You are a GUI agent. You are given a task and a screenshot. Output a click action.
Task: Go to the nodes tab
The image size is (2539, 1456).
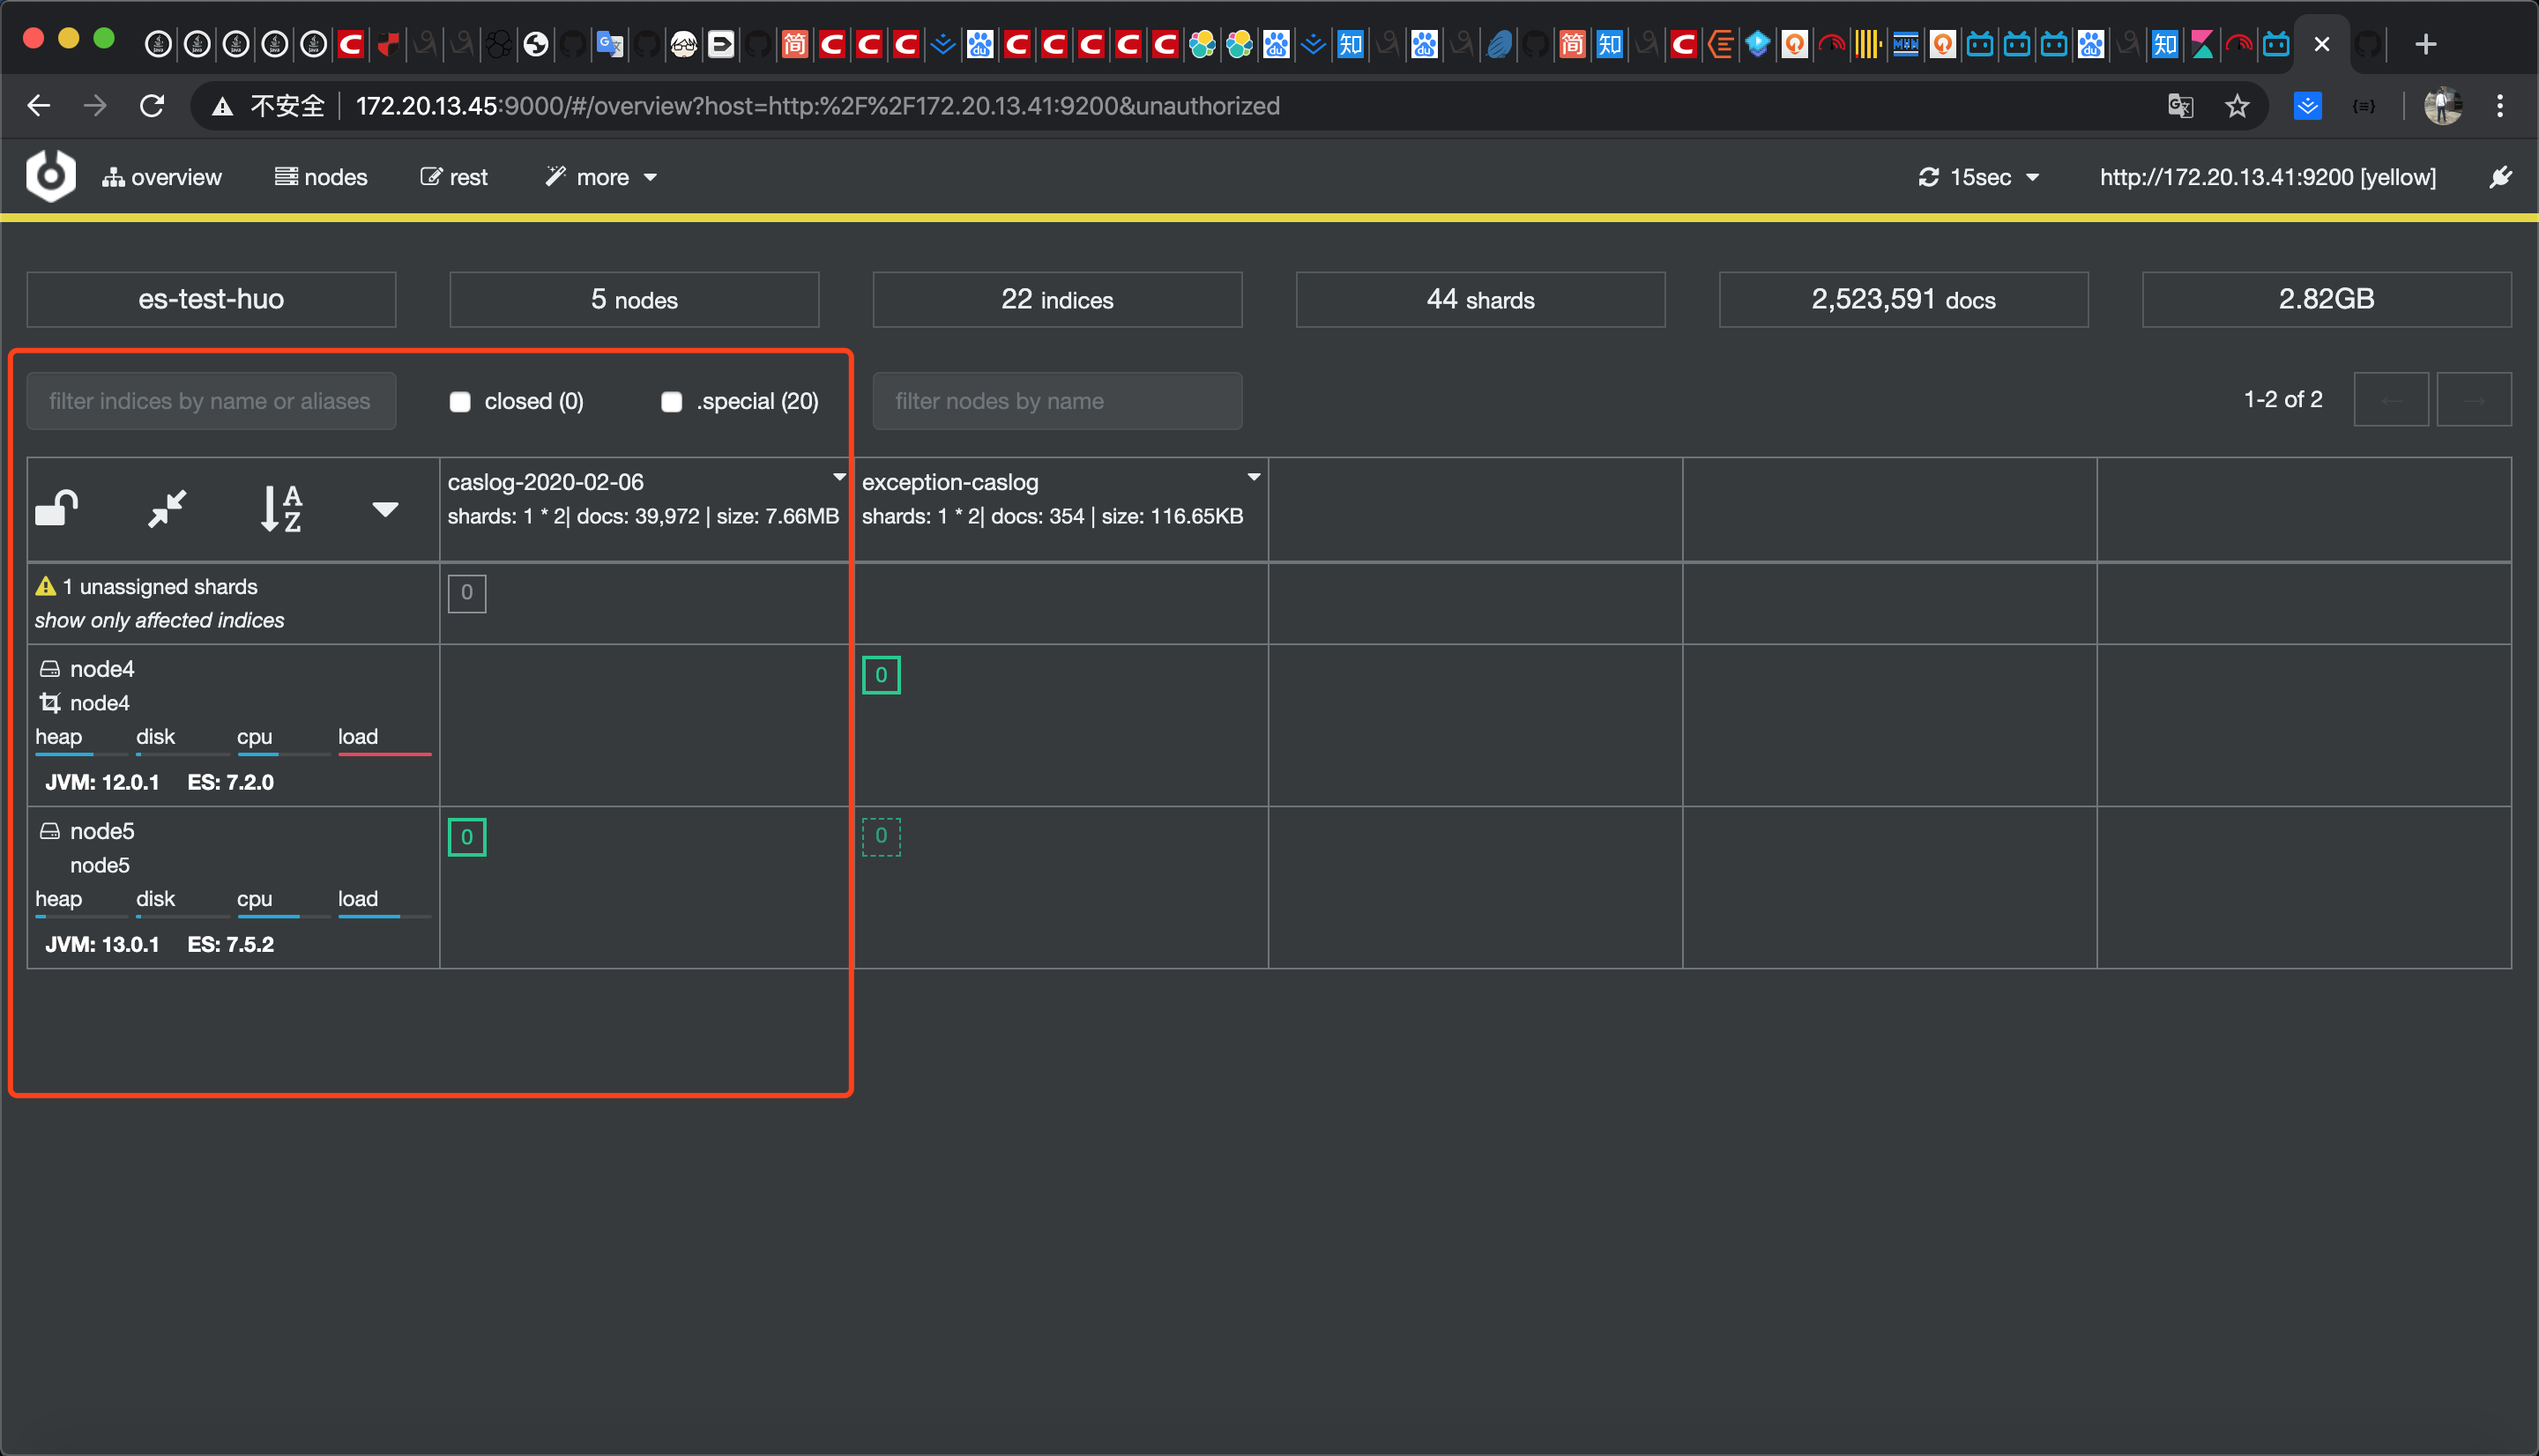tap(321, 177)
